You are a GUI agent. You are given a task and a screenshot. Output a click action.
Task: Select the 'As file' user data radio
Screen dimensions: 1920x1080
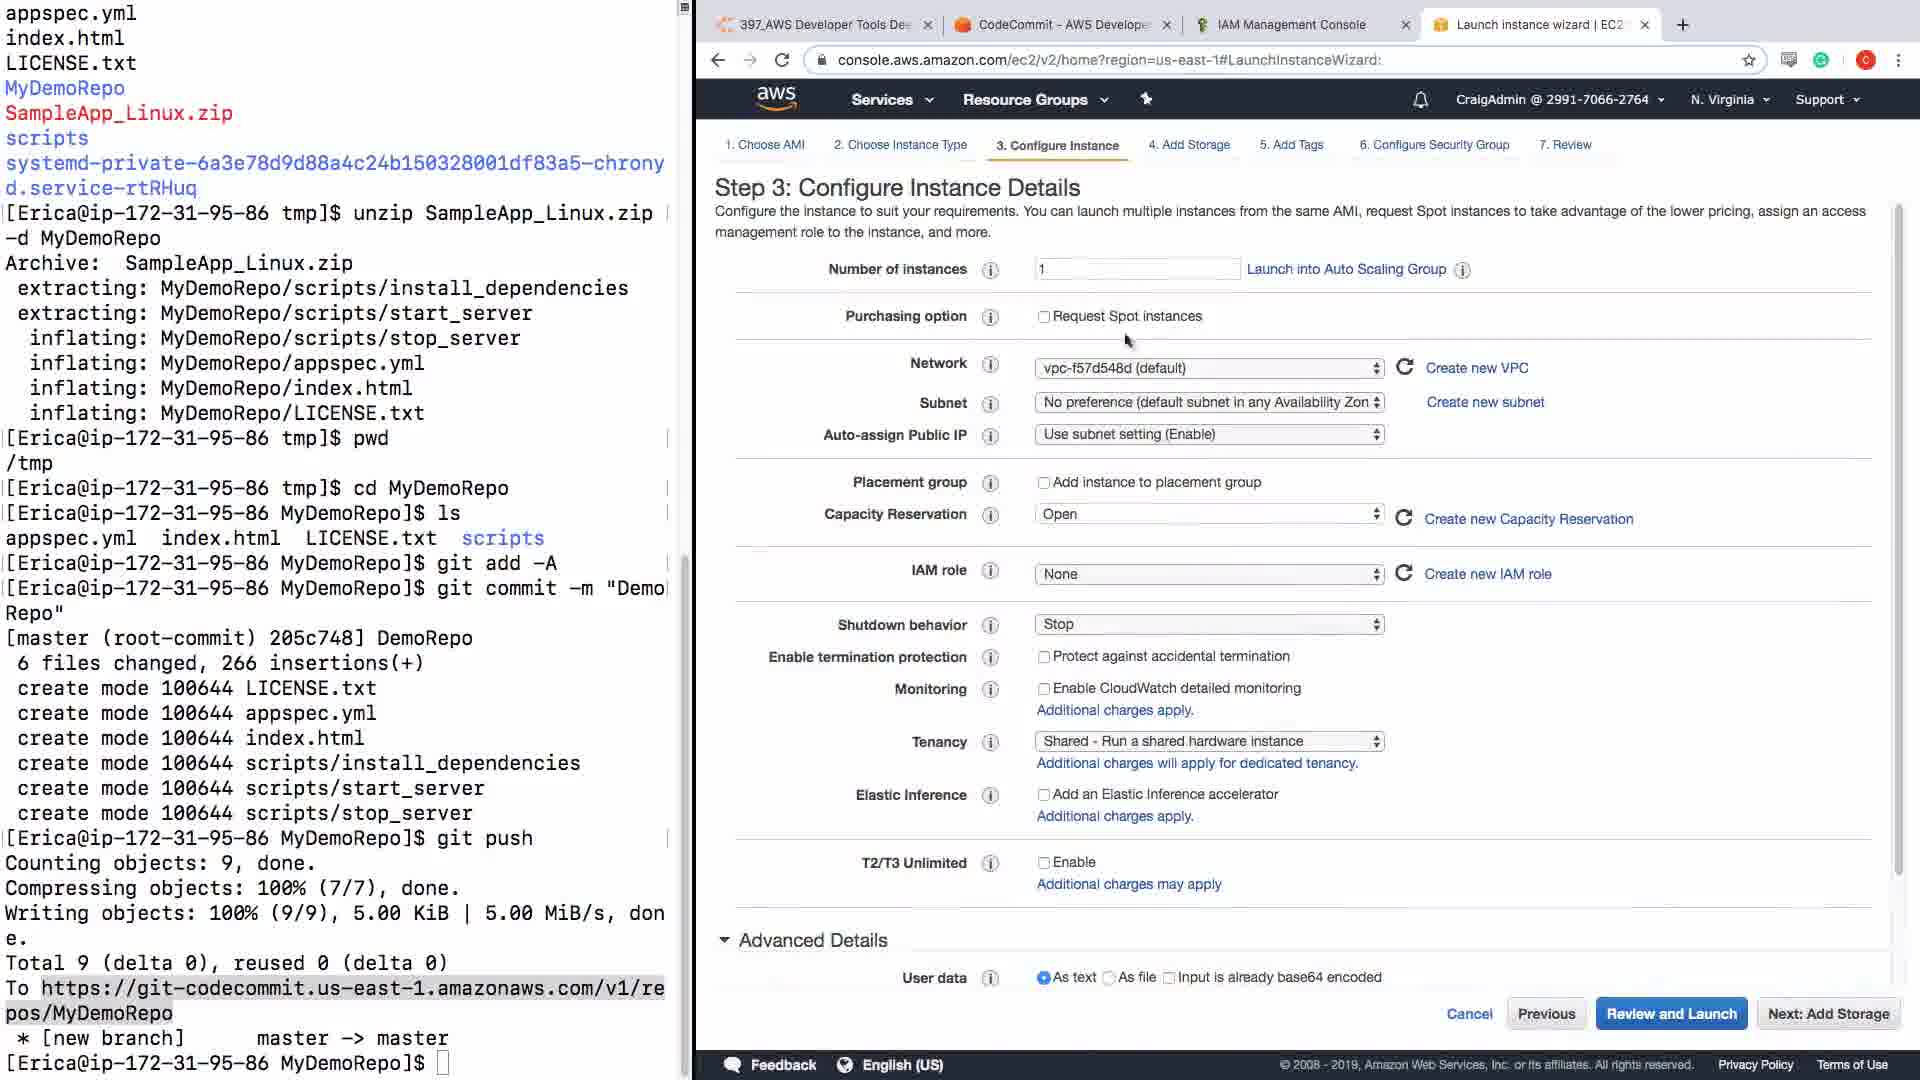pyautogui.click(x=1109, y=978)
